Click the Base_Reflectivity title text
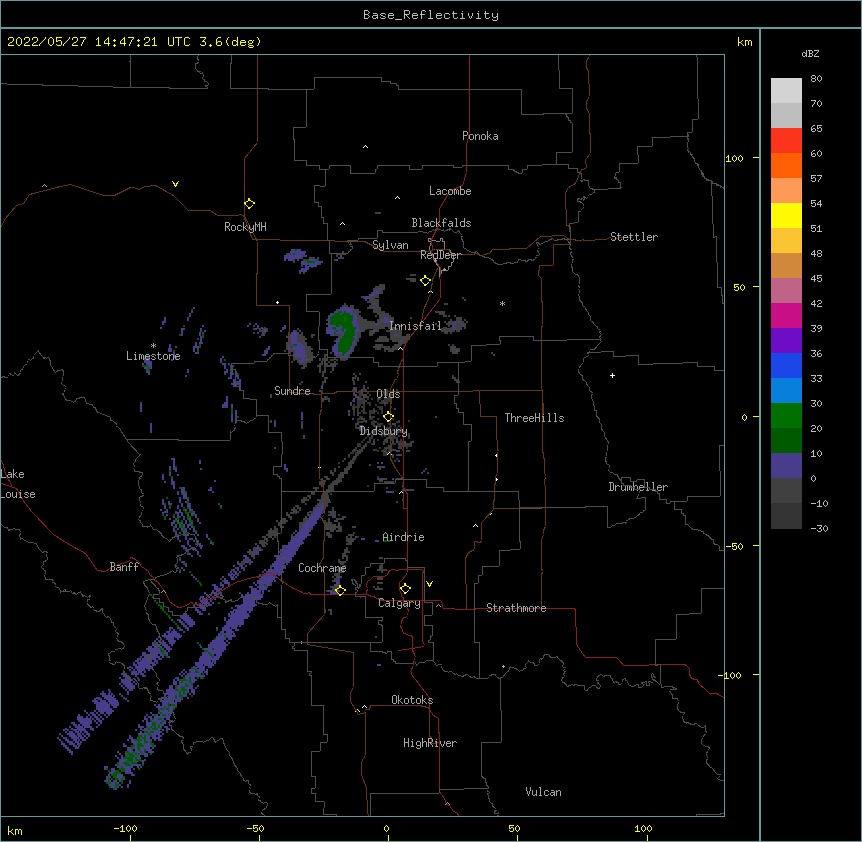The height and width of the screenshot is (842, 862). pos(430,15)
